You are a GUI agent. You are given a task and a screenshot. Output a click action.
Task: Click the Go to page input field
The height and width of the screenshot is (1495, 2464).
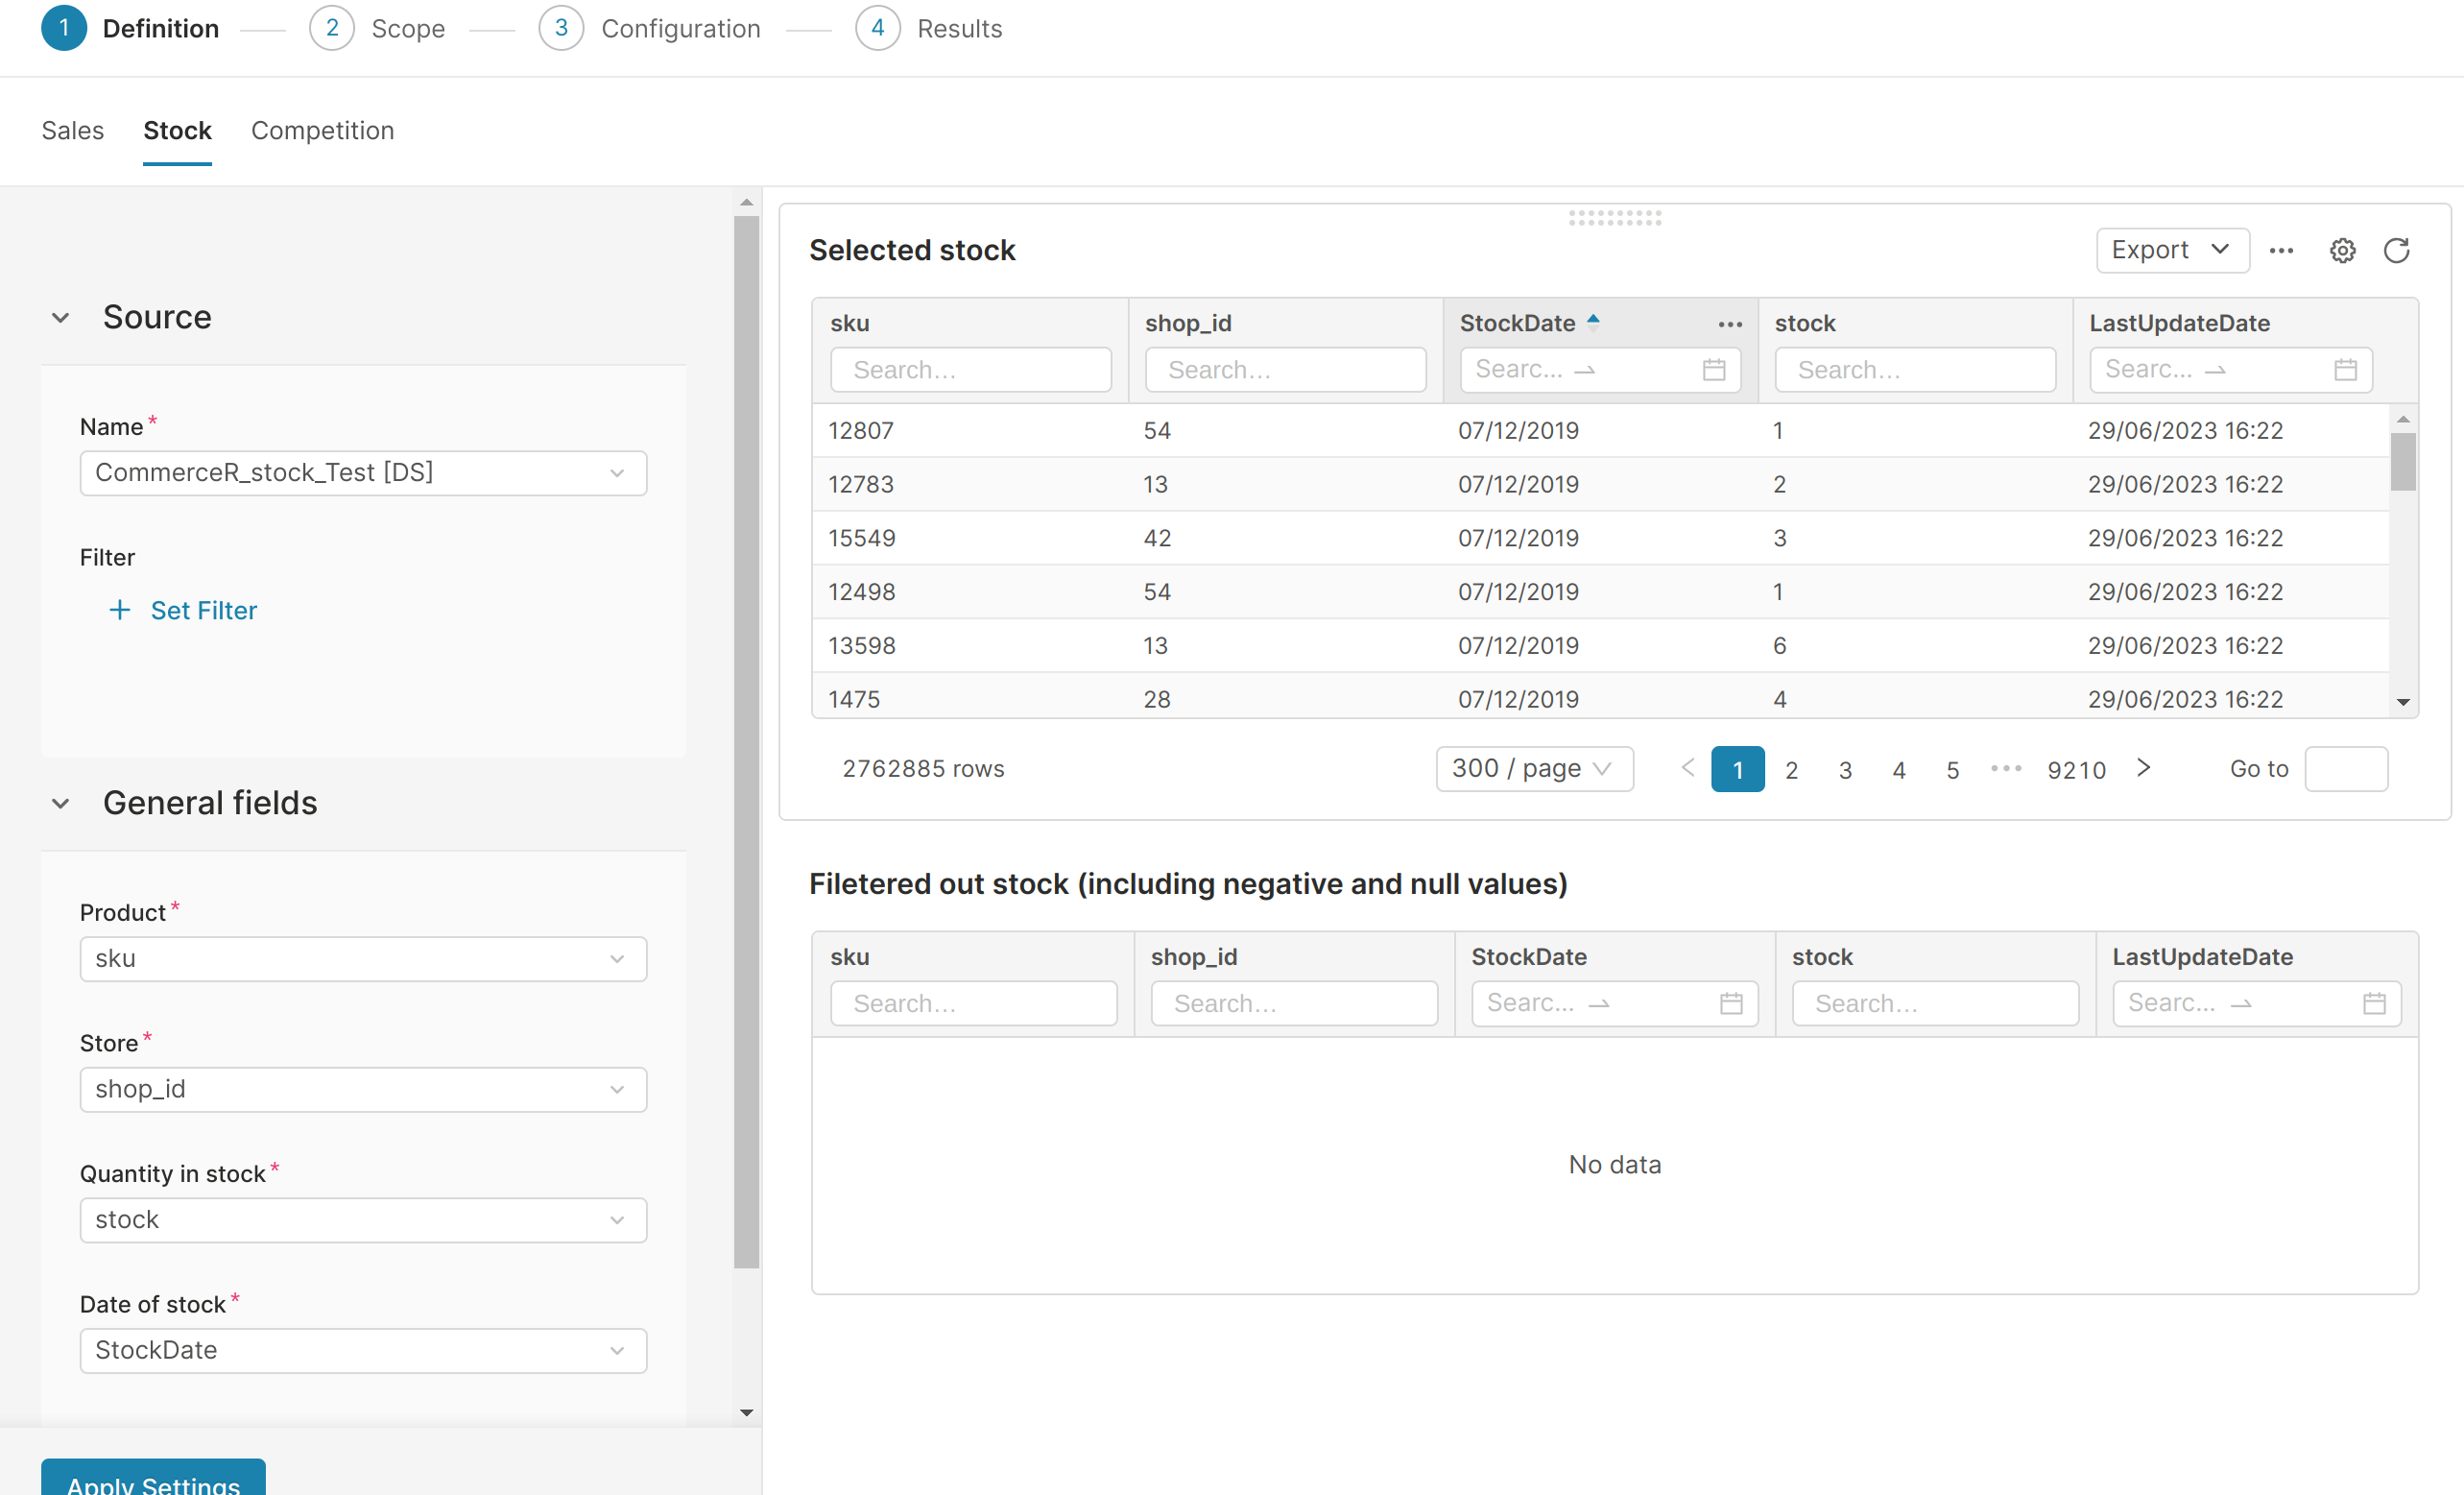2345,768
